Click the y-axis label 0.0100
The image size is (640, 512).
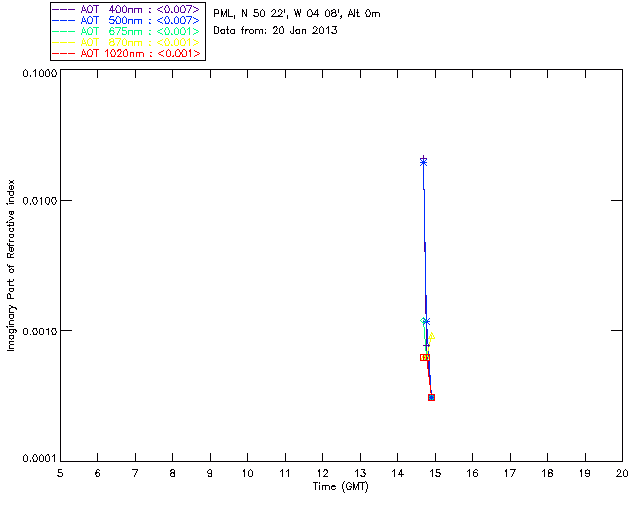click(39, 200)
